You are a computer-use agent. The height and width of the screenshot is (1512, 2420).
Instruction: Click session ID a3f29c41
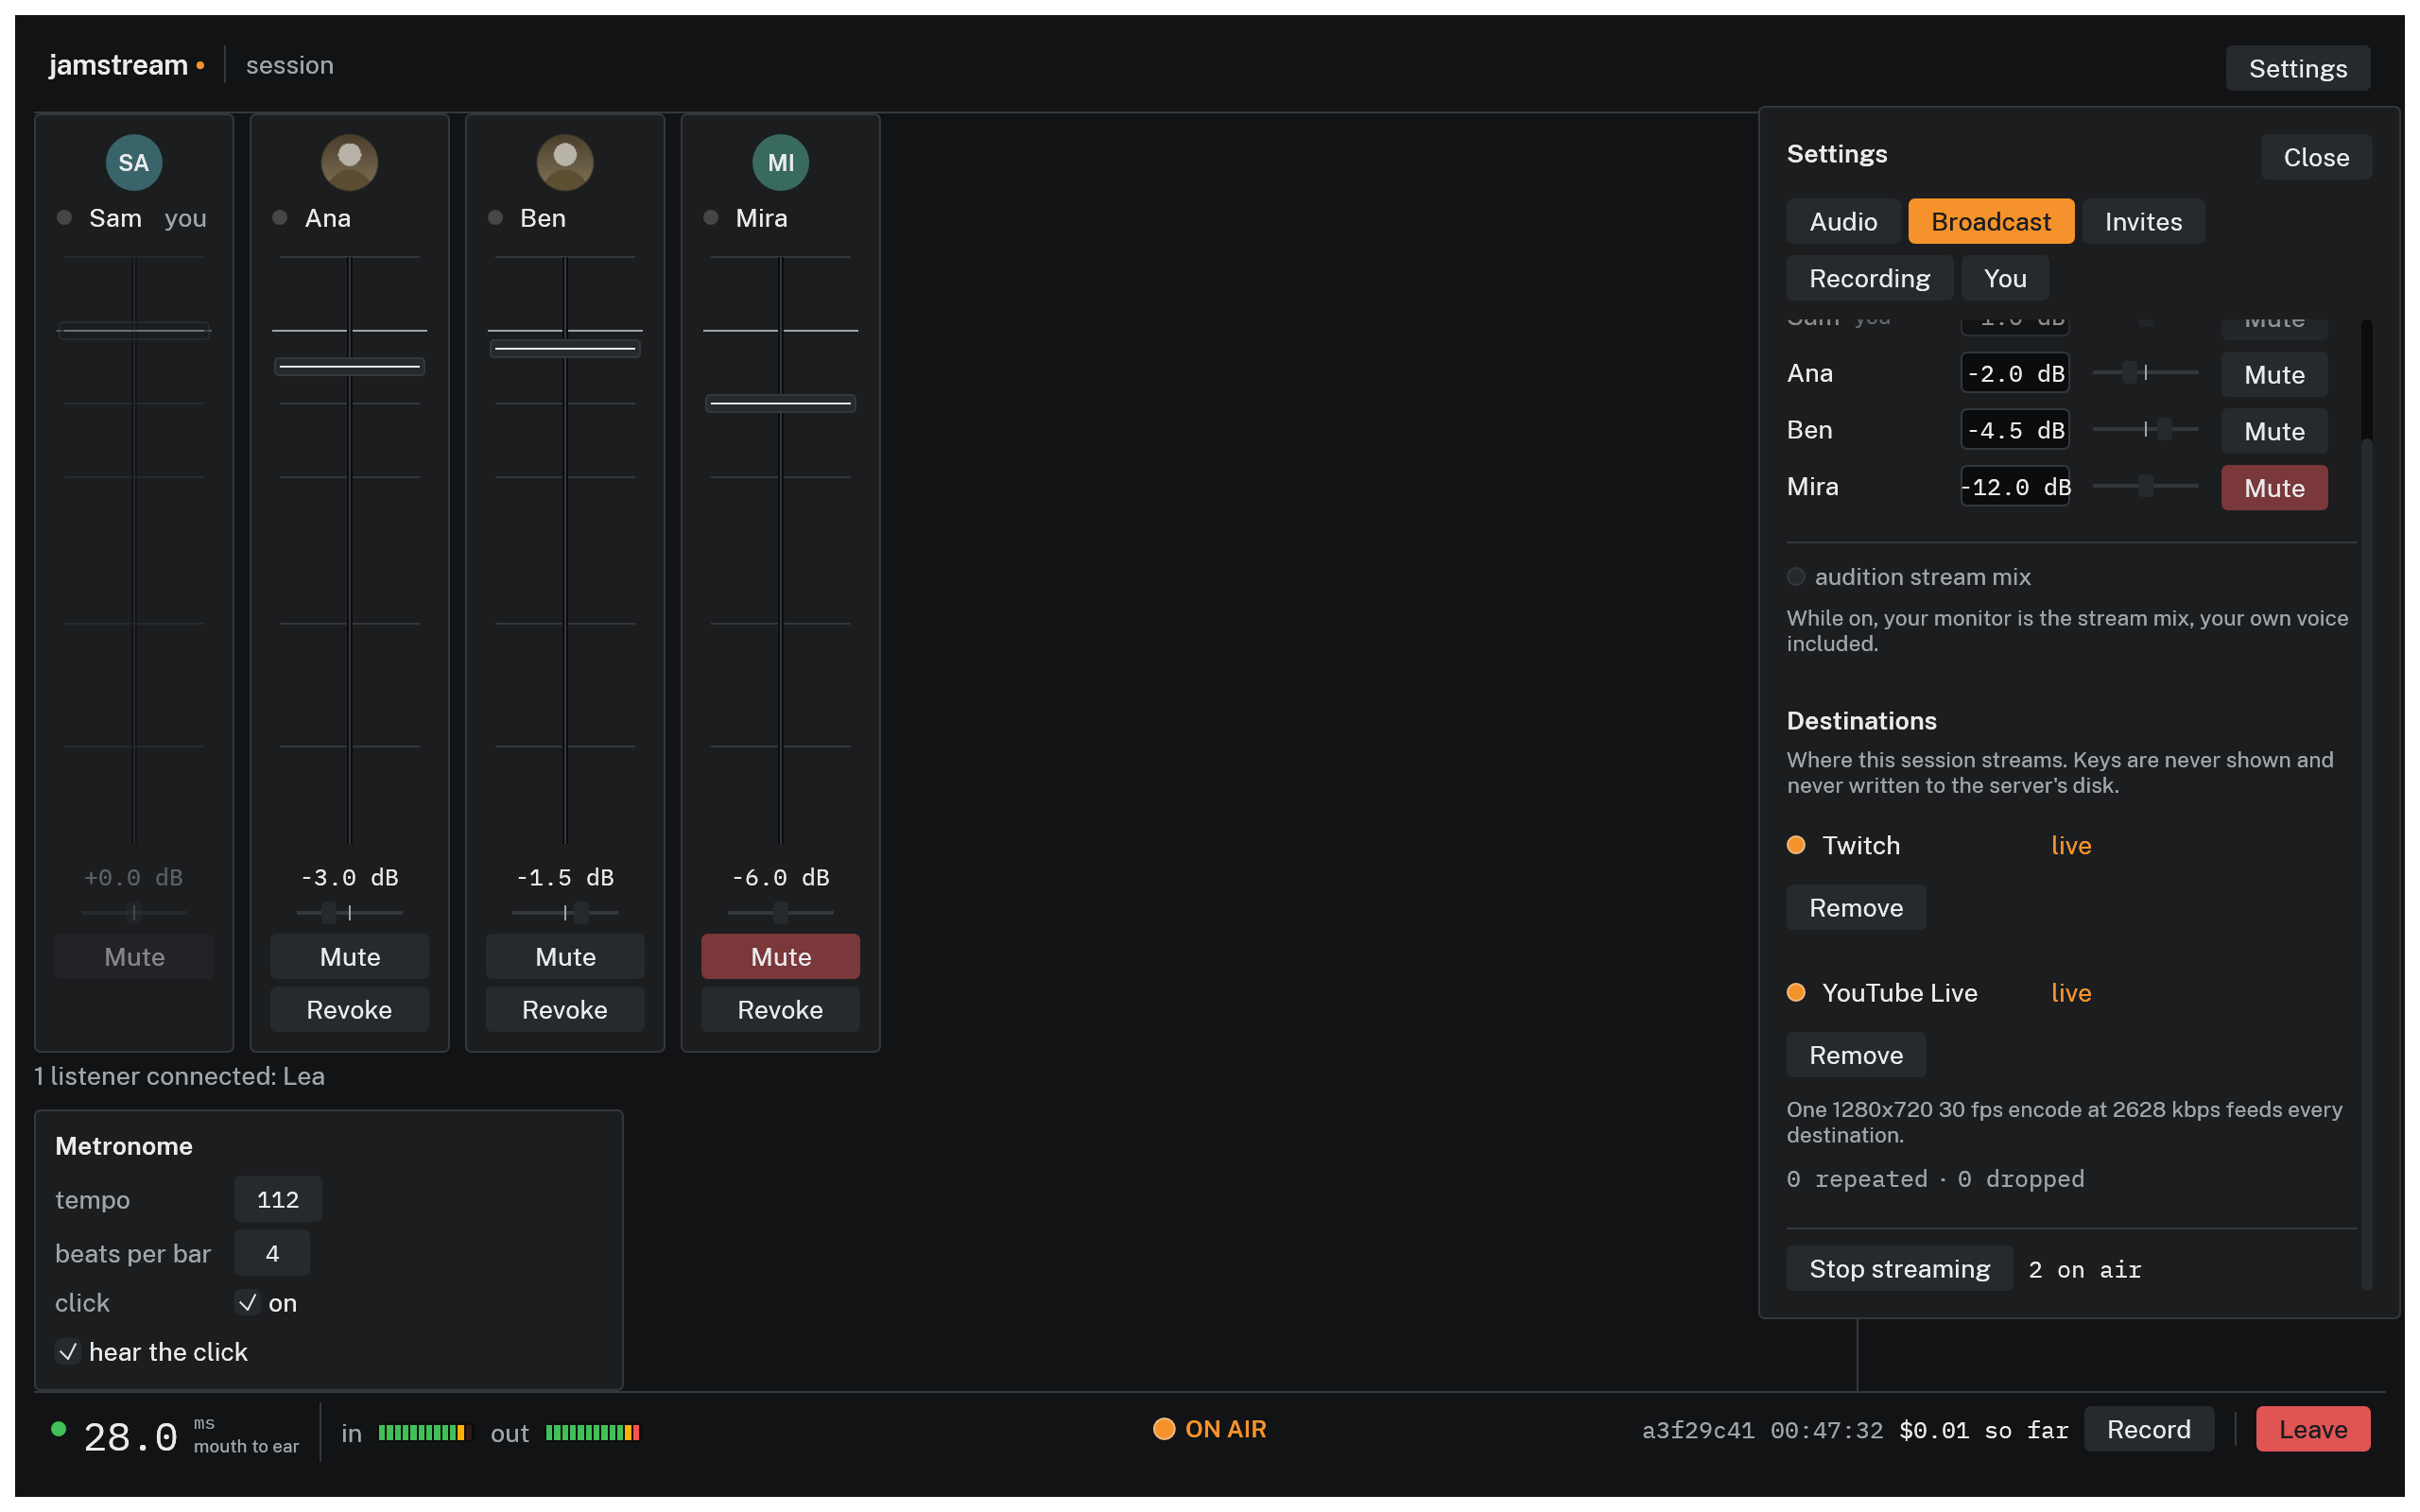coord(1697,1430)
